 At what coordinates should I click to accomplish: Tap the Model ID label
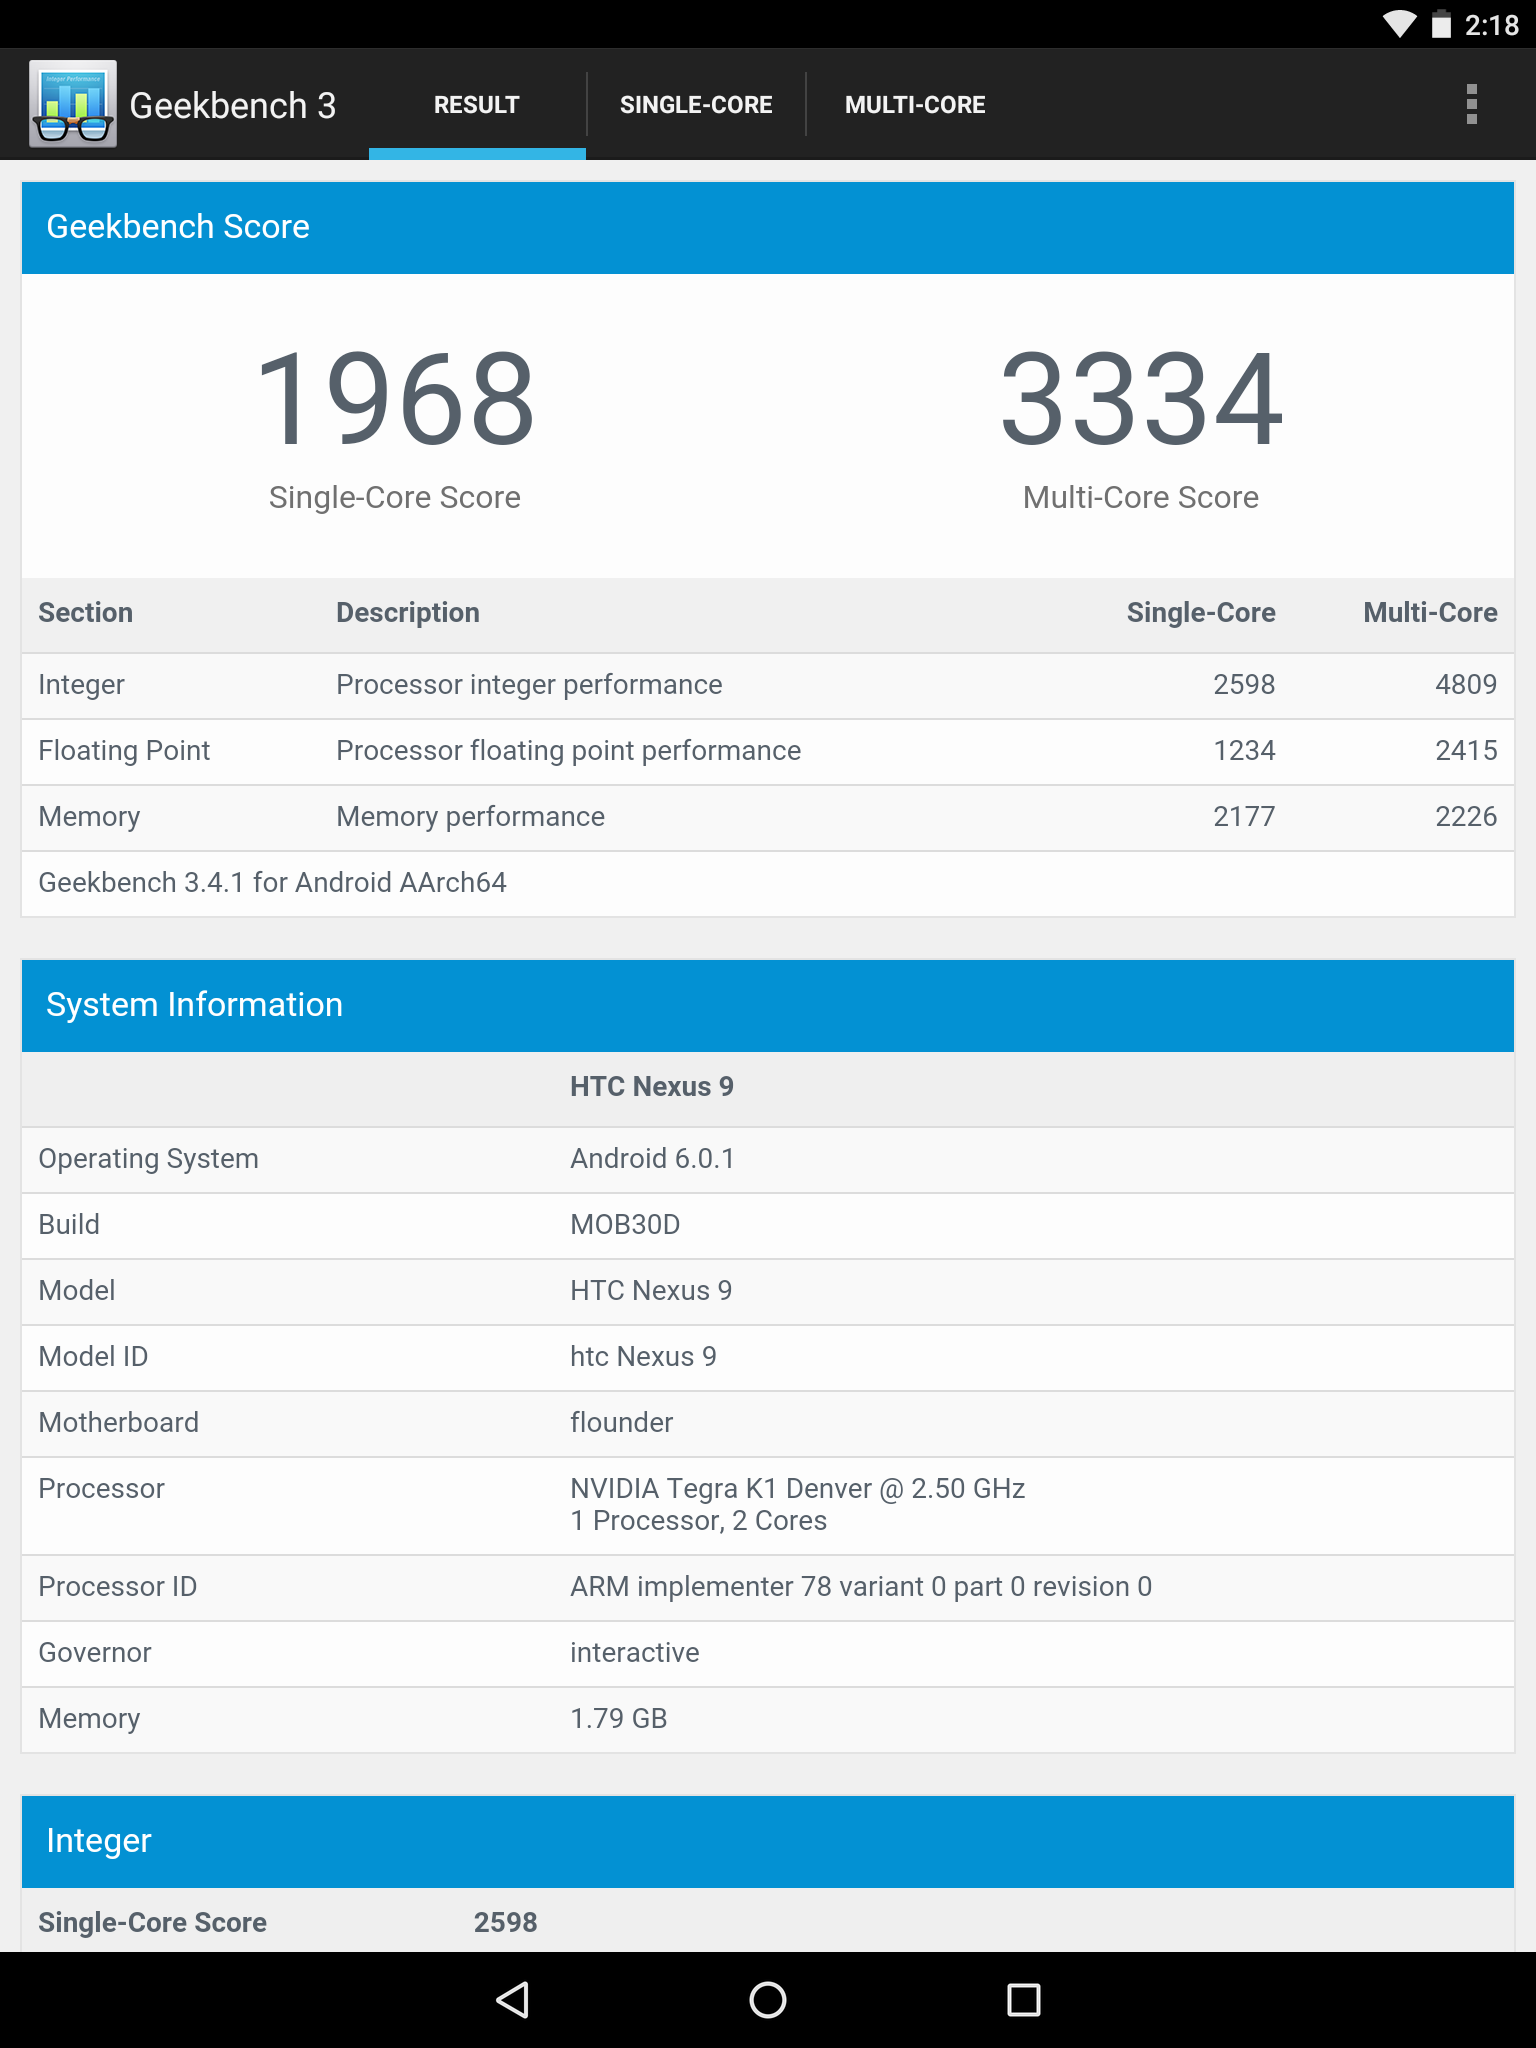[93, 1356]
